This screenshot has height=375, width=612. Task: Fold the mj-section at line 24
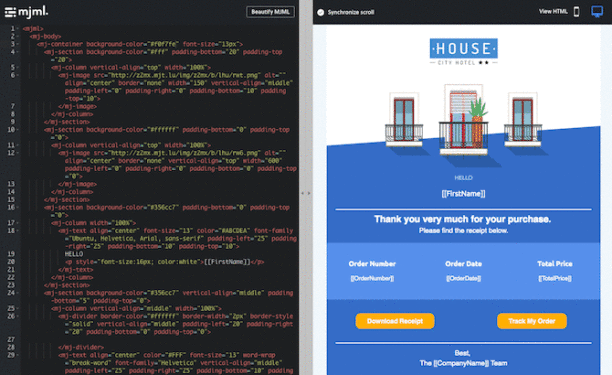click(x=18, y=293)
